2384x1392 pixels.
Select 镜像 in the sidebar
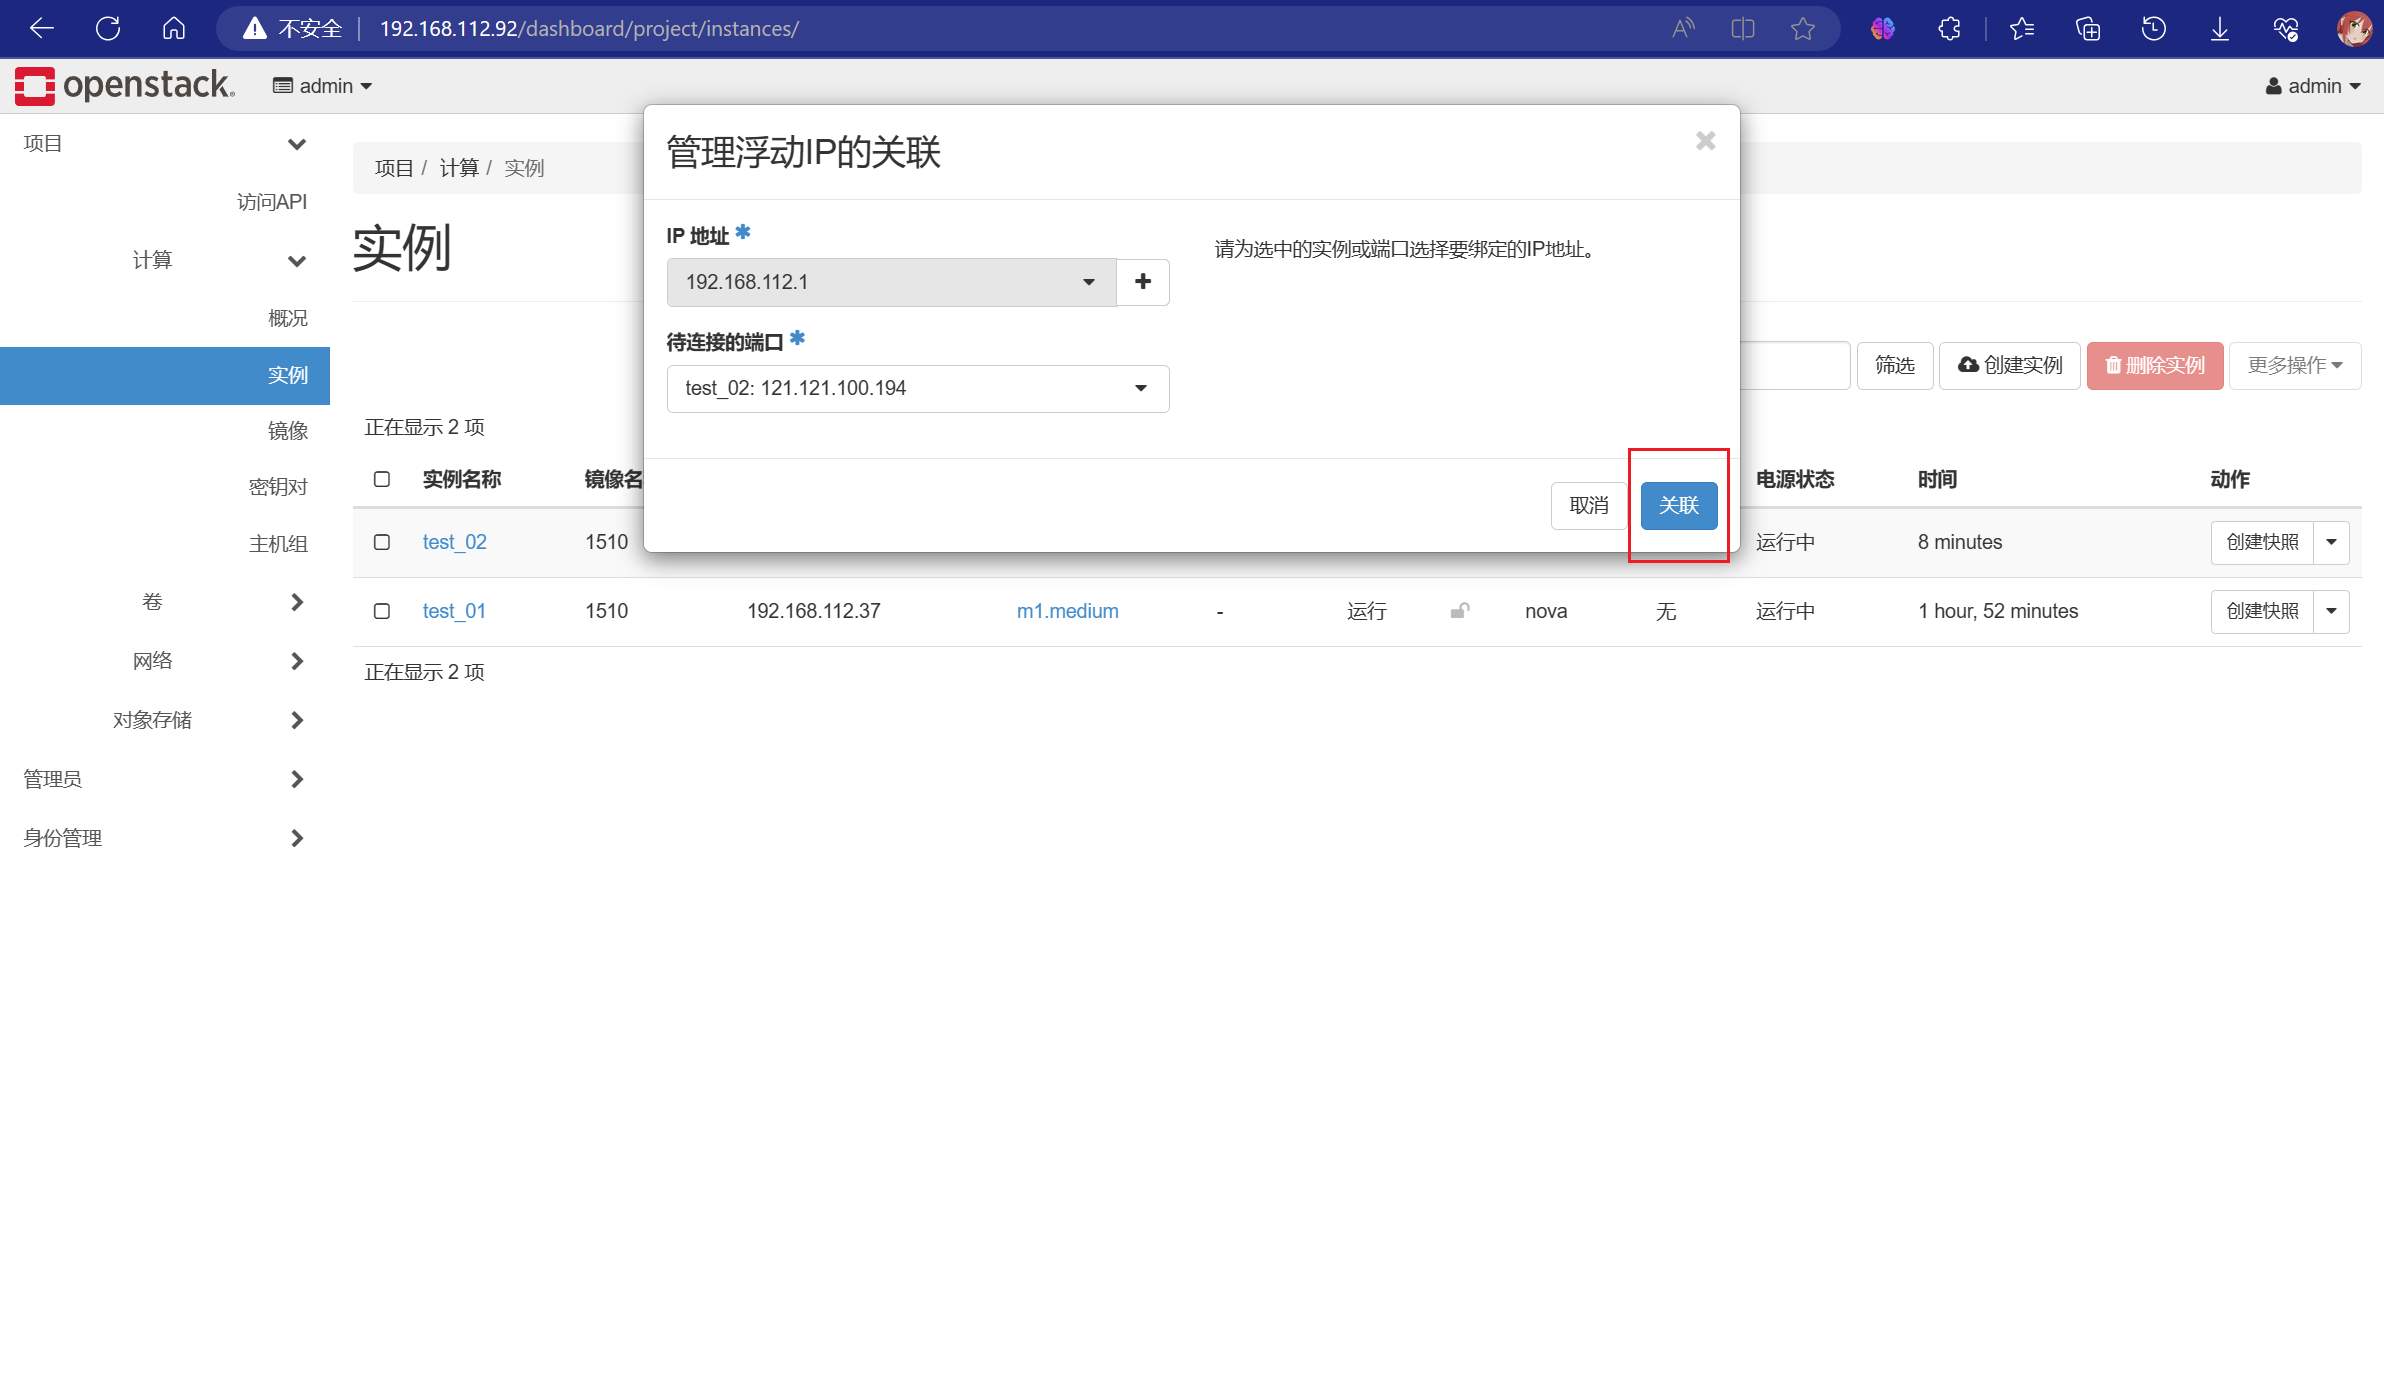point(287,431)
